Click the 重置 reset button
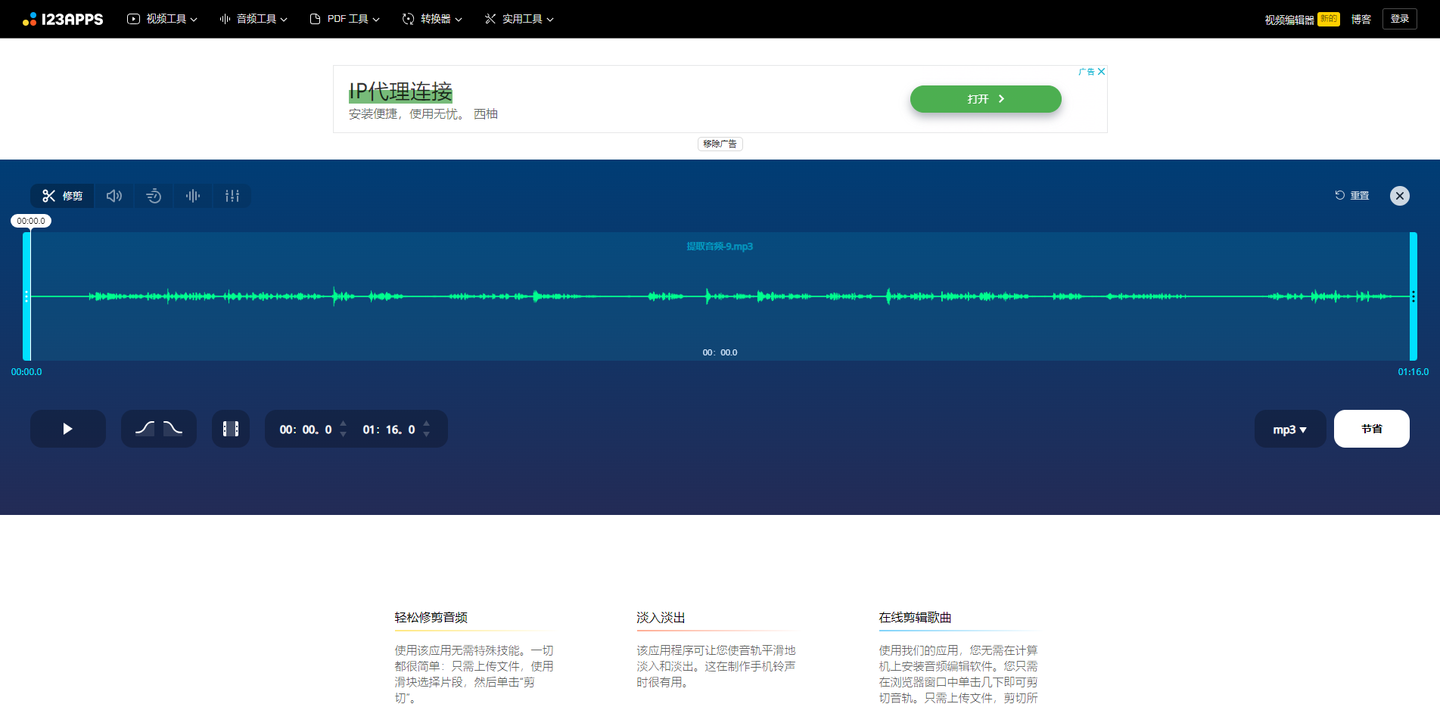This screenshot has height=704, width=1440. pos(1352,196)
